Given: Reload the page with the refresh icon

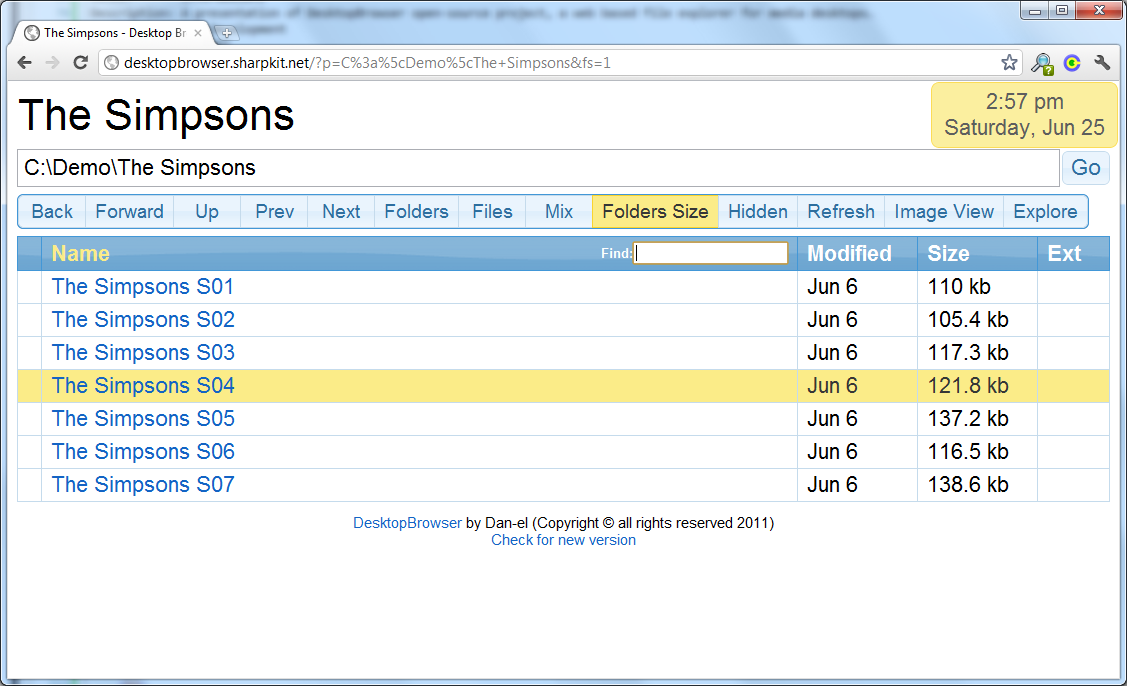Looking at the screenshot, I should [x=80, y=63].
